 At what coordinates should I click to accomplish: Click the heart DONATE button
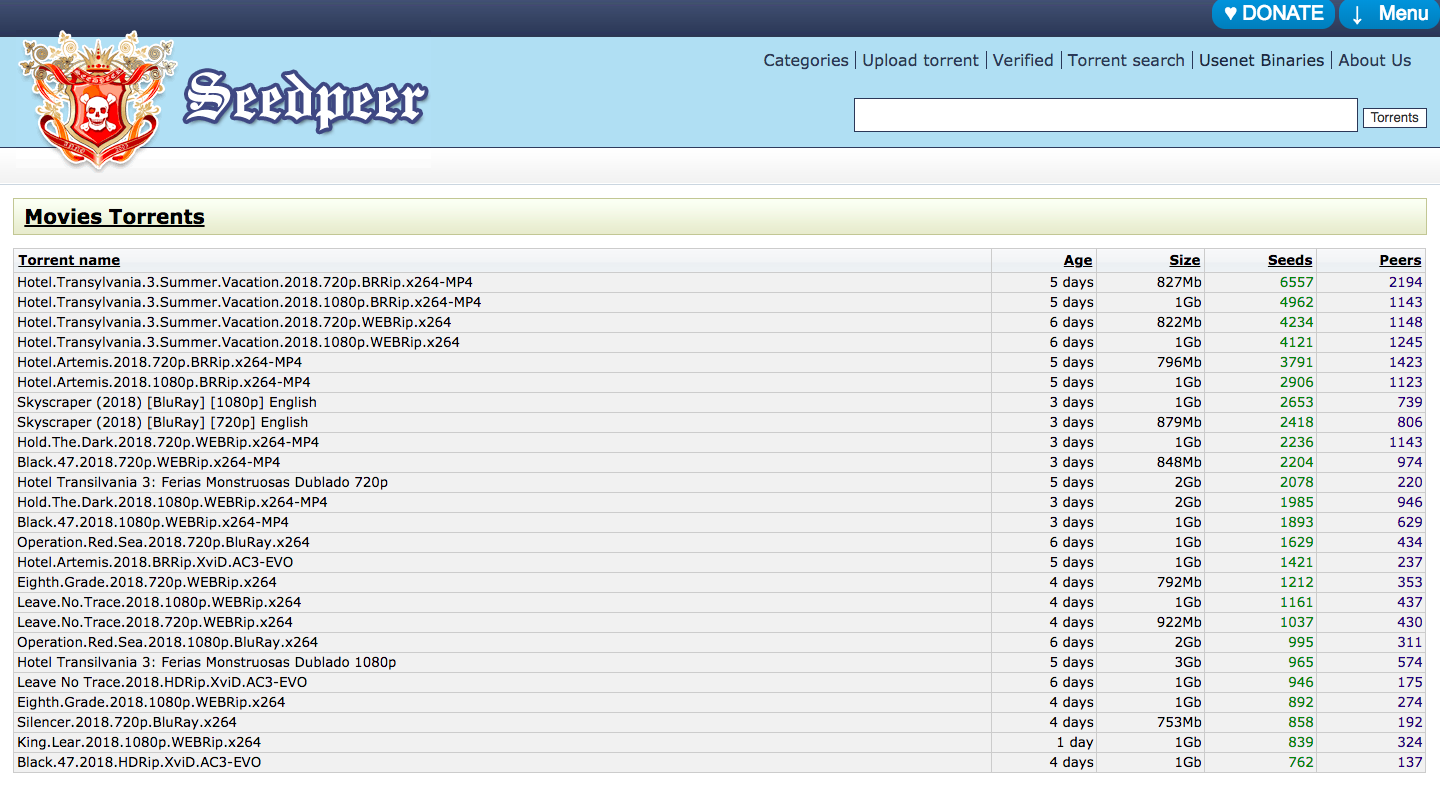[1273, 14]
